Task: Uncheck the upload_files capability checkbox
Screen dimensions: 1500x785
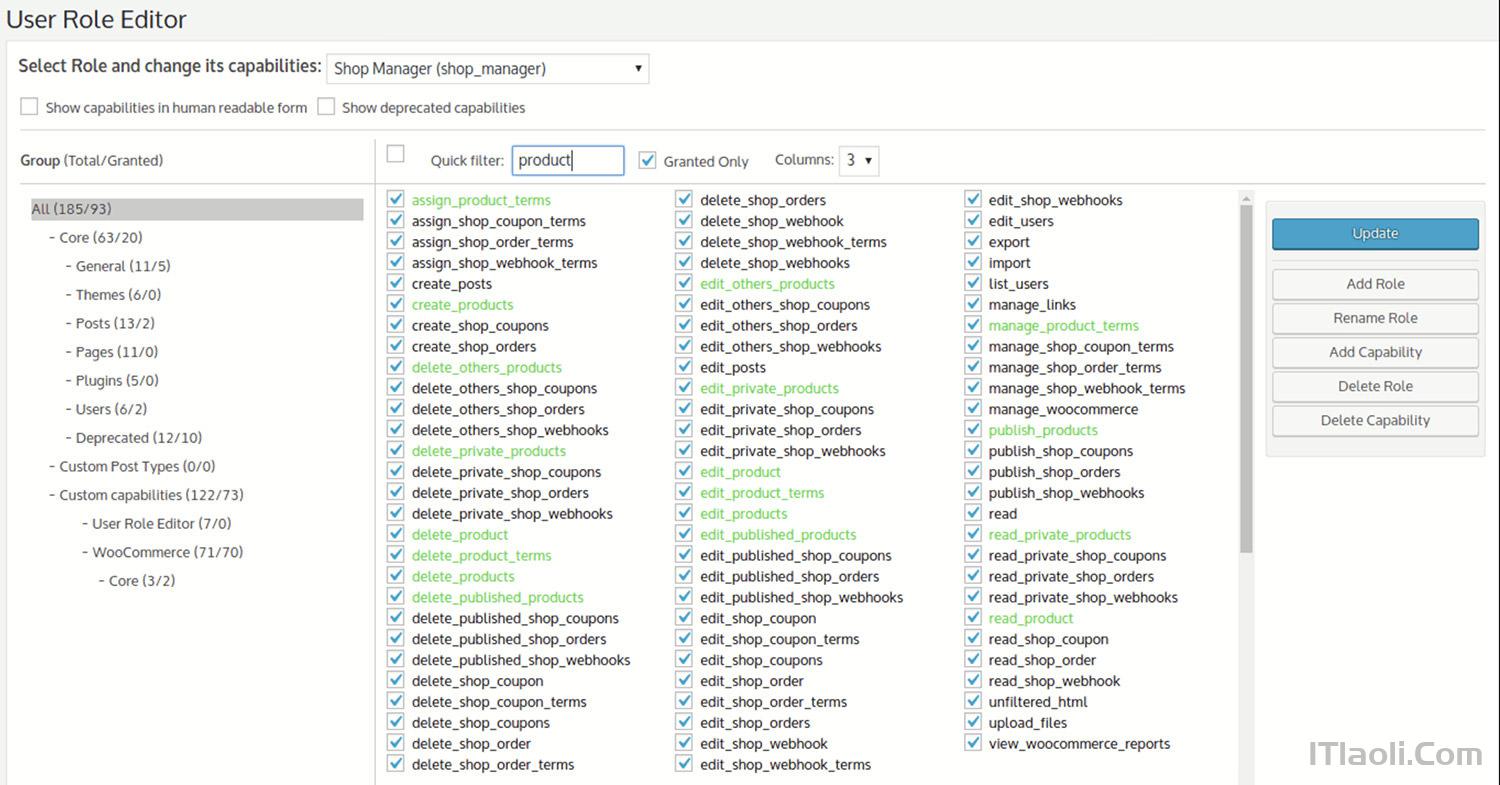Action: pos(973,723)
